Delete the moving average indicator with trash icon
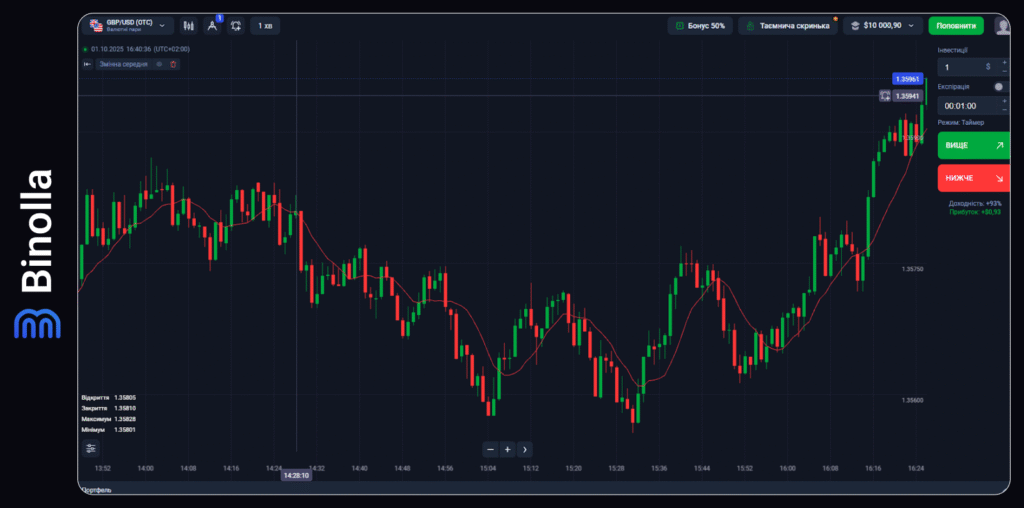This screenshot has height=508, width=1024. (x=173, y=64)
